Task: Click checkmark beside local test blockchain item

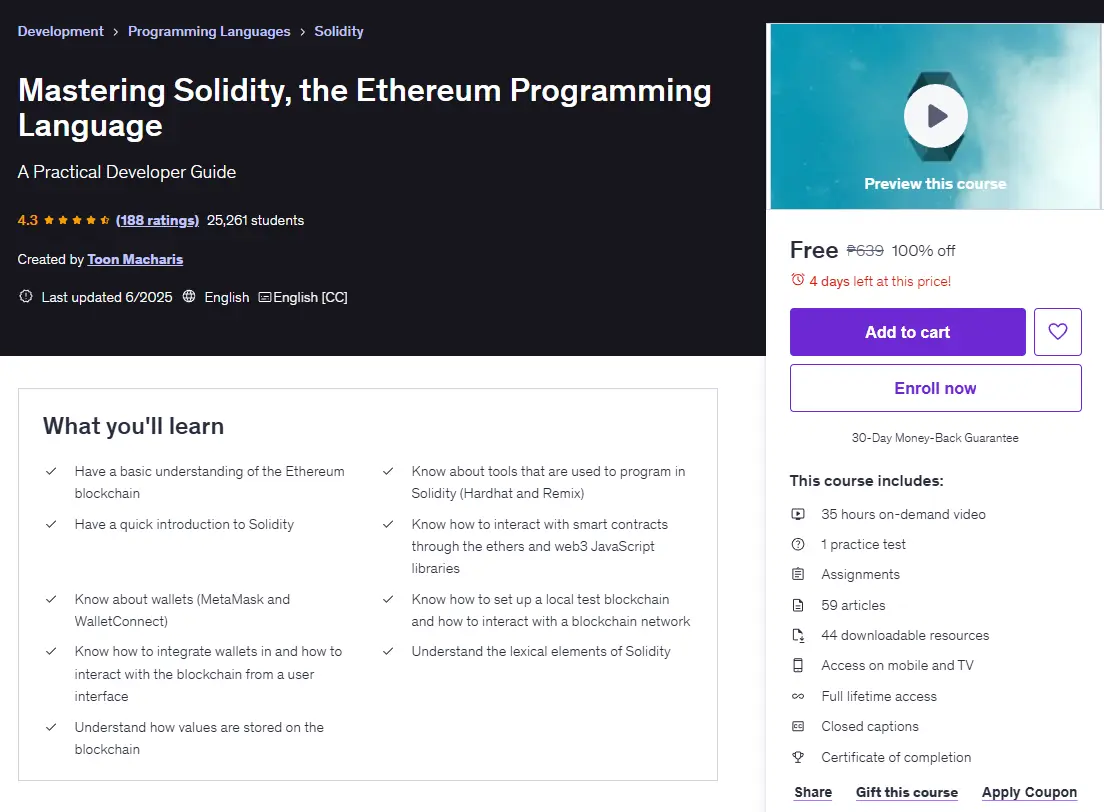Action: (388, 599)
